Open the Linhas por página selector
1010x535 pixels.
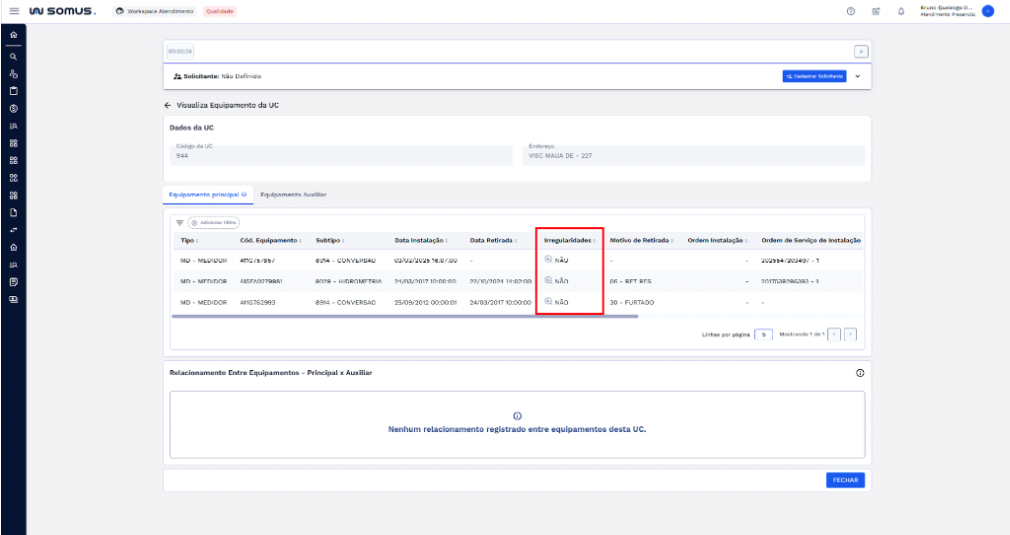tap(763, 335)
